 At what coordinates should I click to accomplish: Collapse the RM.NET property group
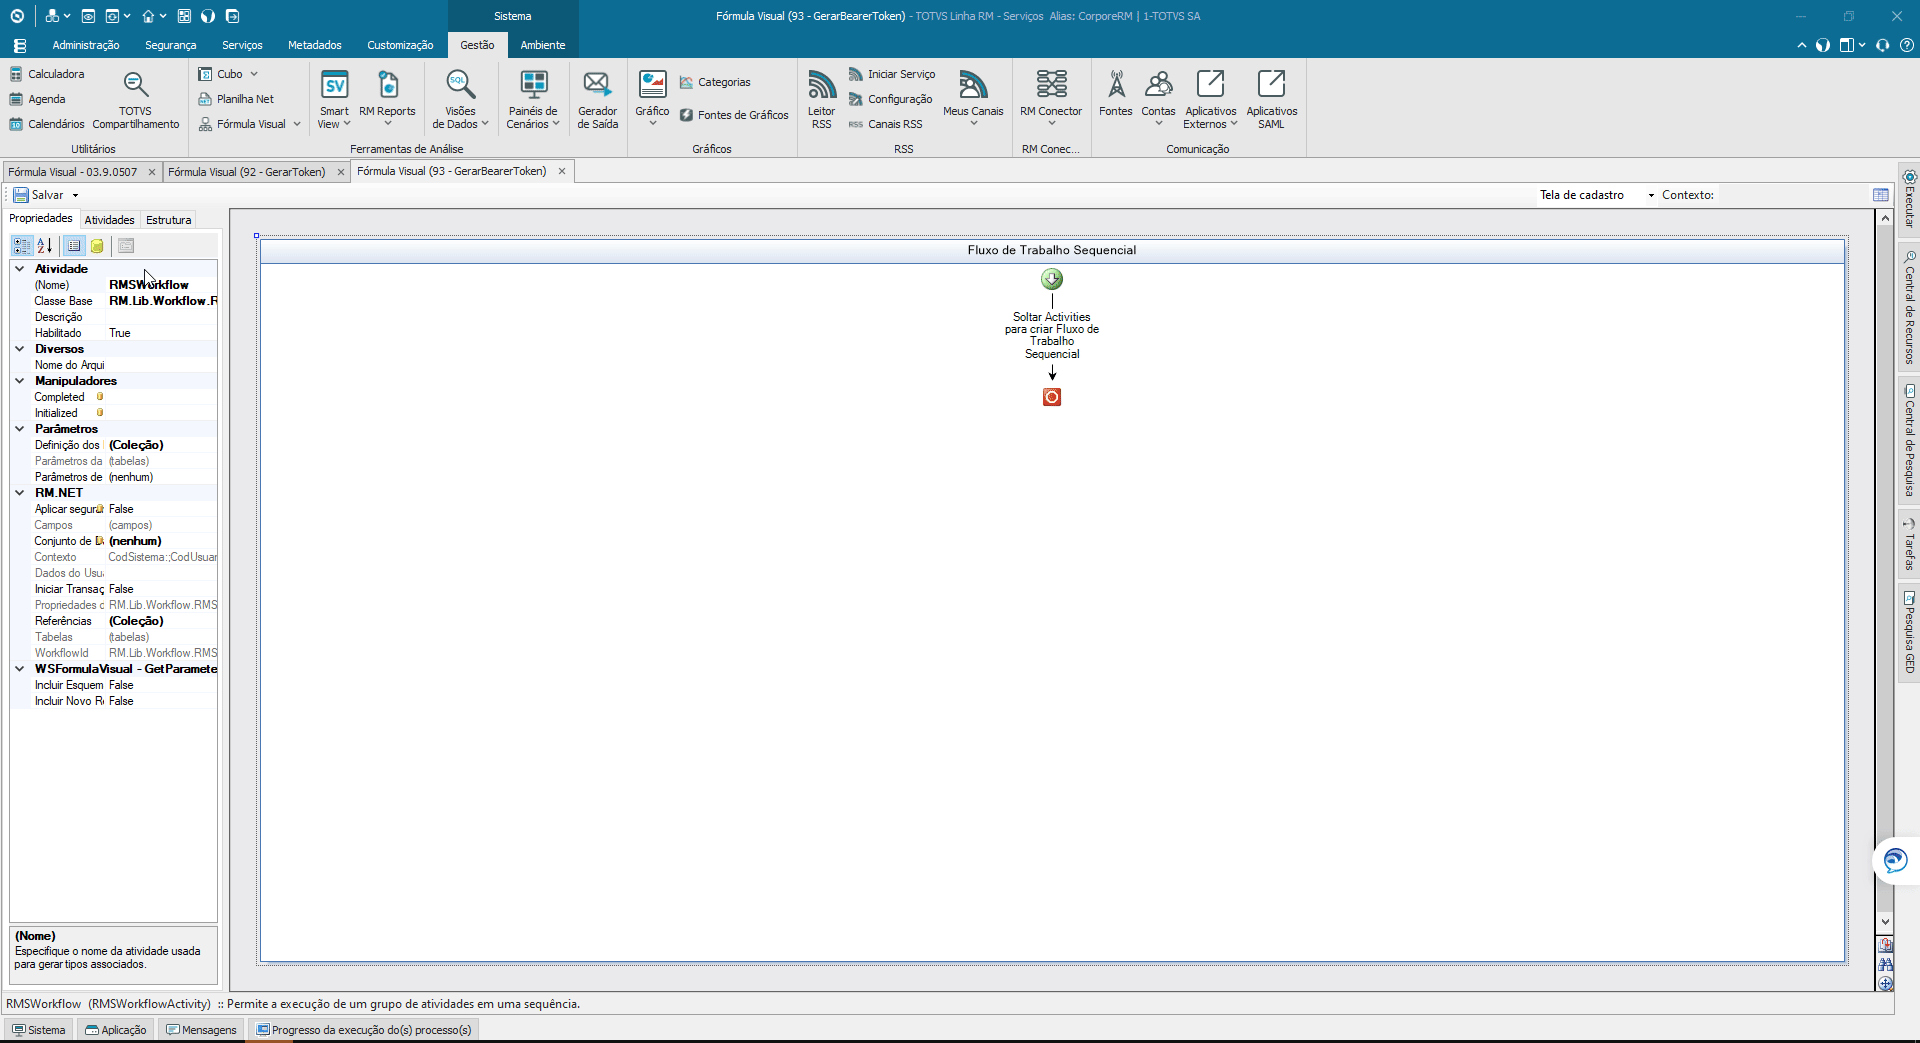19,493
